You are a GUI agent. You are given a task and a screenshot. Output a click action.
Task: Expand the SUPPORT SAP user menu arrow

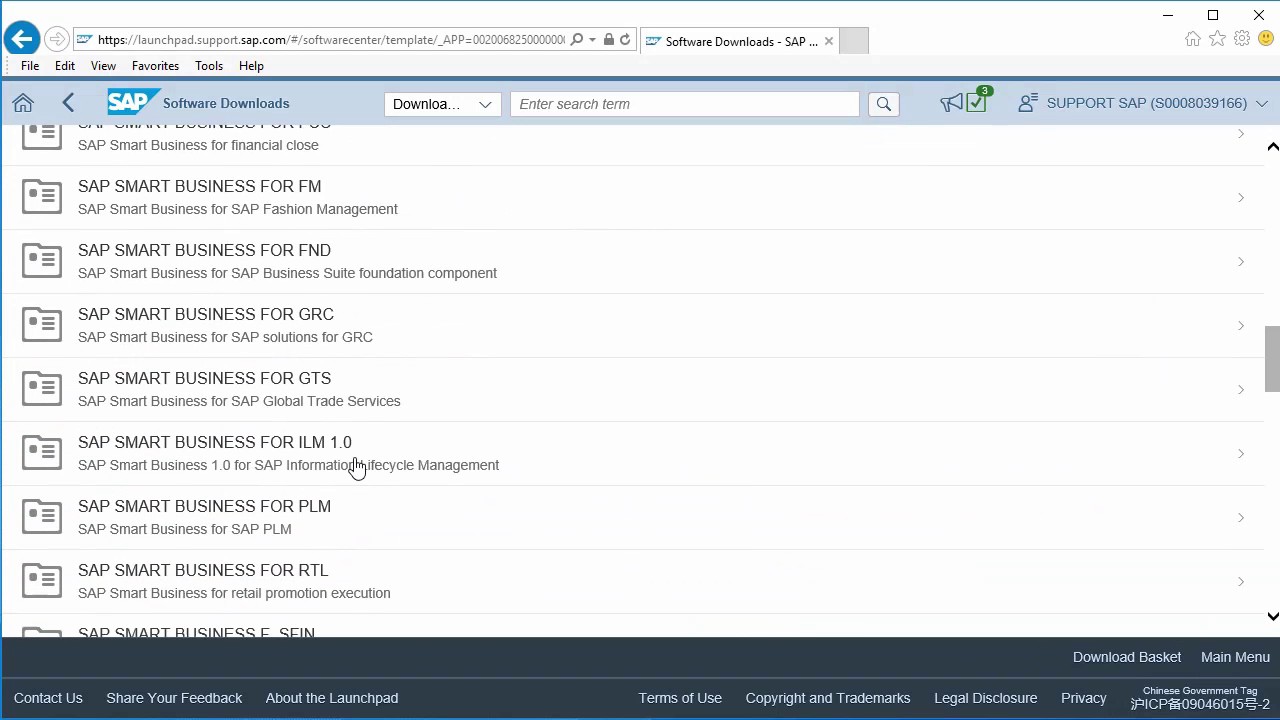pos(1261,103)
